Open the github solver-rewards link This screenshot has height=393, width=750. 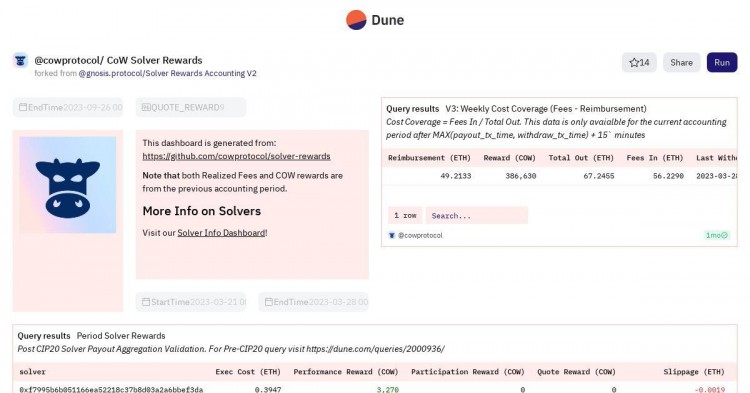(236, 156)
